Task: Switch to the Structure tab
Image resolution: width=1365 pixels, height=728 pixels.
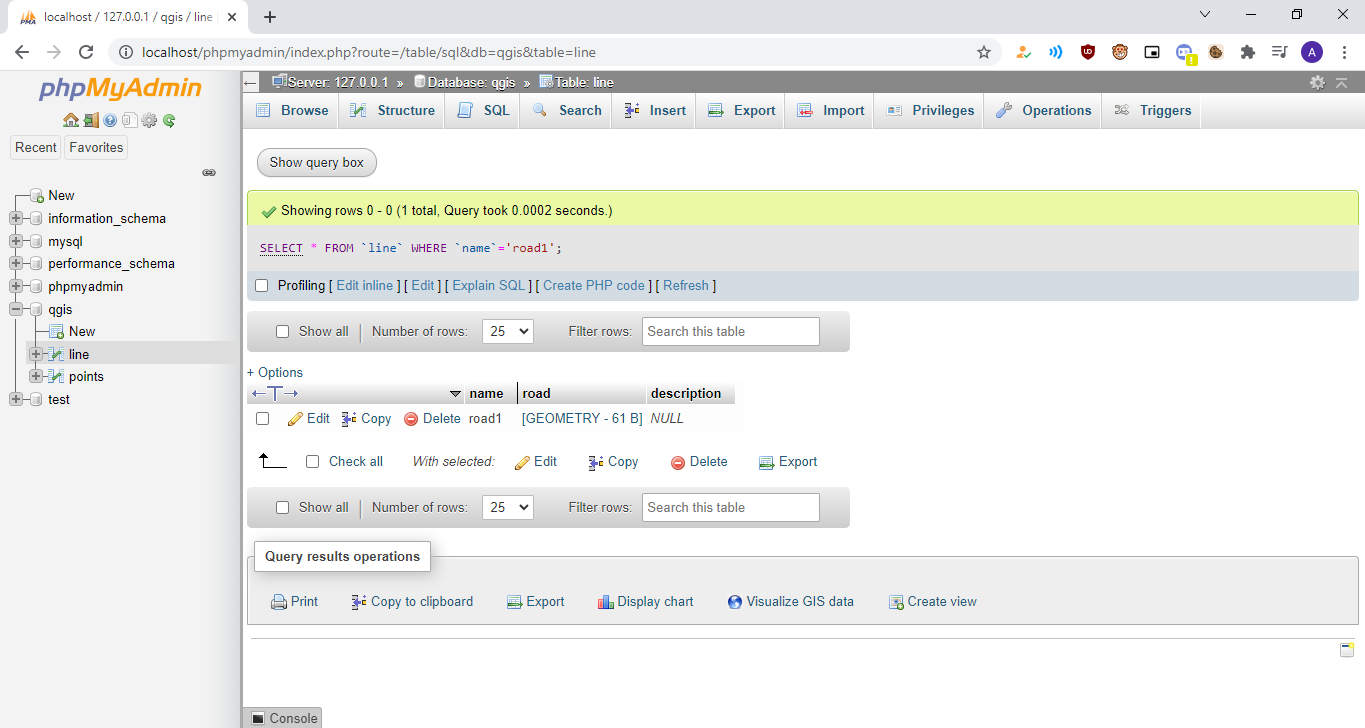Action: [x=392, y=110]
